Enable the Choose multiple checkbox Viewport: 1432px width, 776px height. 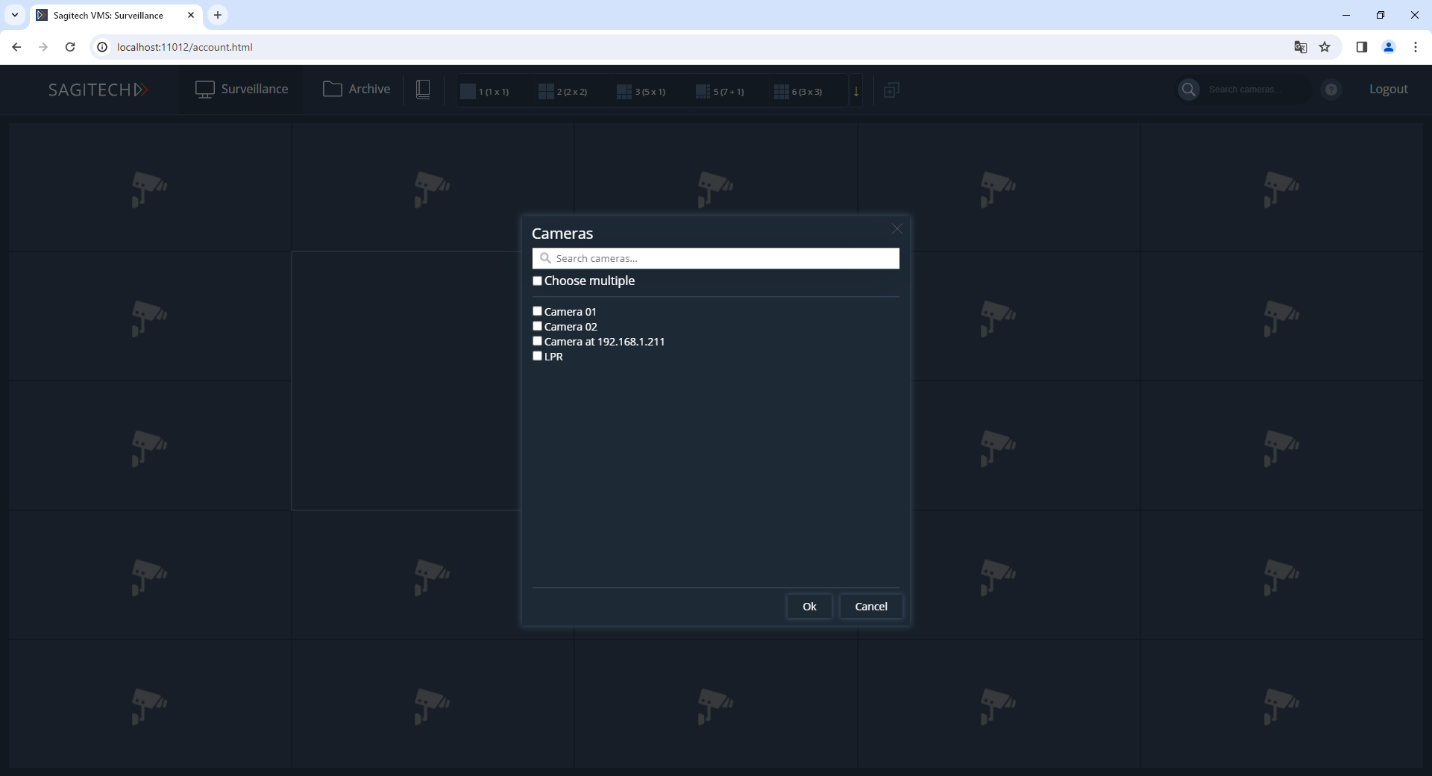(x=538, y=281)
